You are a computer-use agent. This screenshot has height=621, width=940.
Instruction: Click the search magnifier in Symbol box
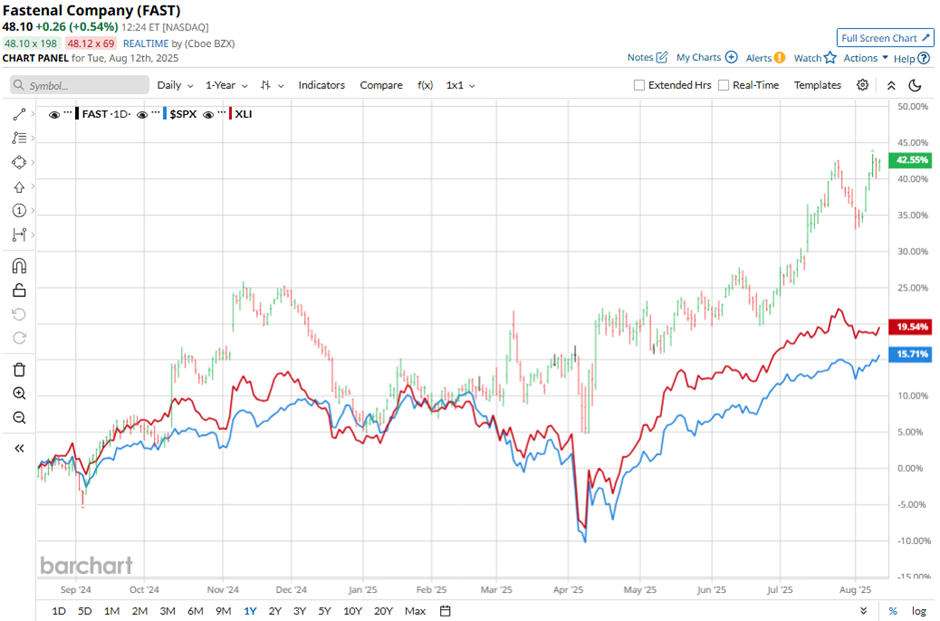[x=19, y=85]
